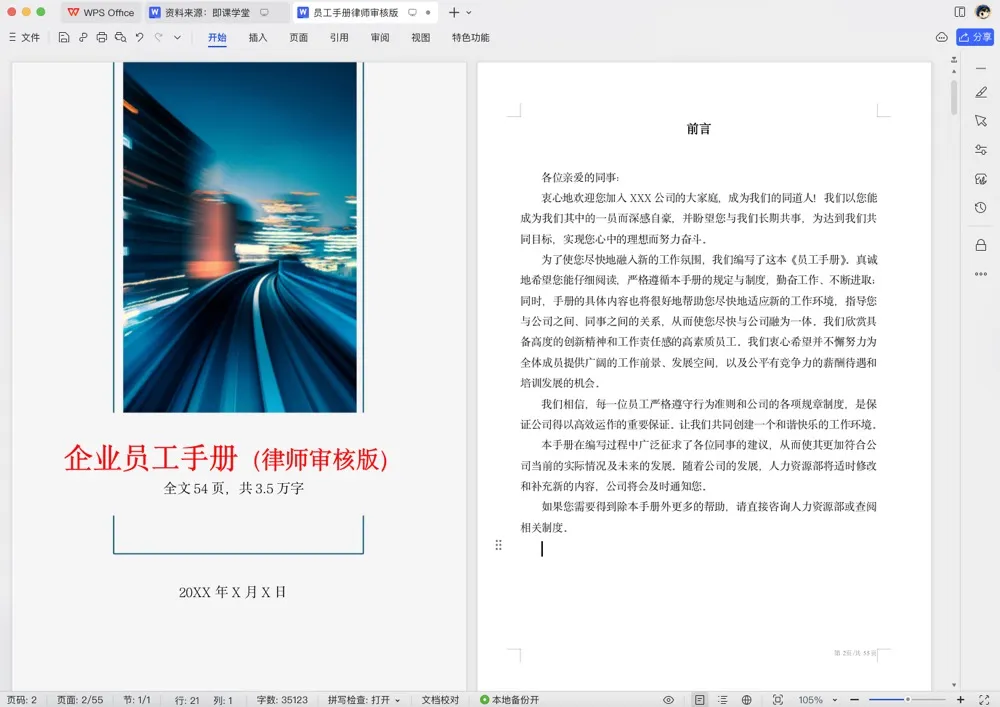Viewport: 1000px width, 707px height.
Task: Switch to the 引用 ribbon tab
Action: (x=339, y=38)
